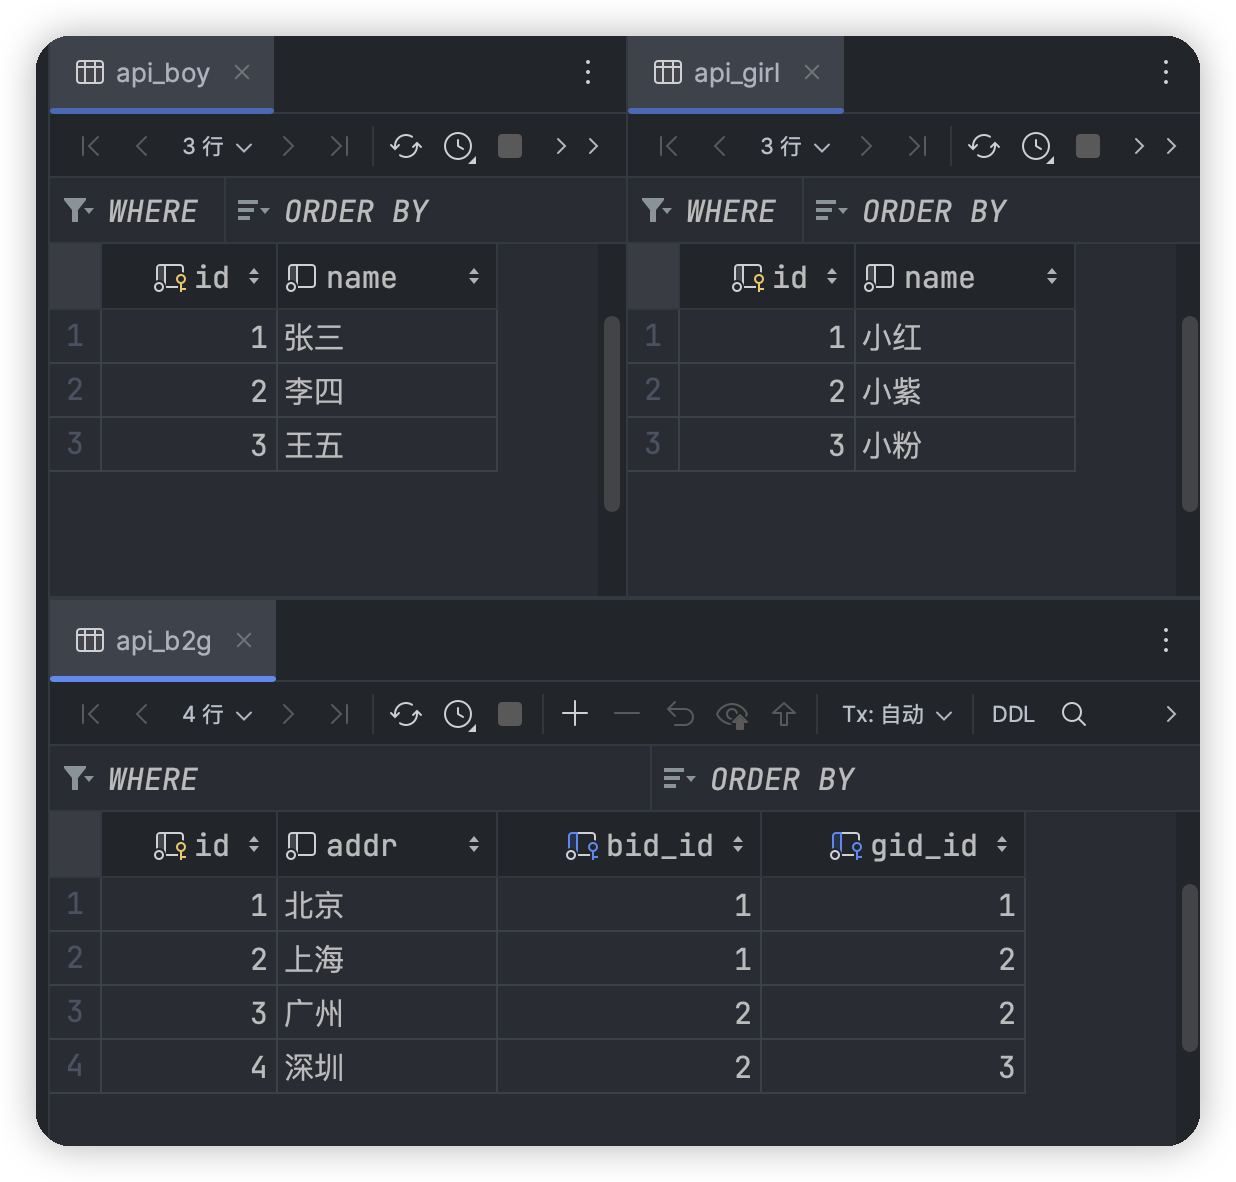Open the Tx: 自动 transaction mode dropdown
This screenshot has width=1236, height=1182.
(x=896, y=714)
